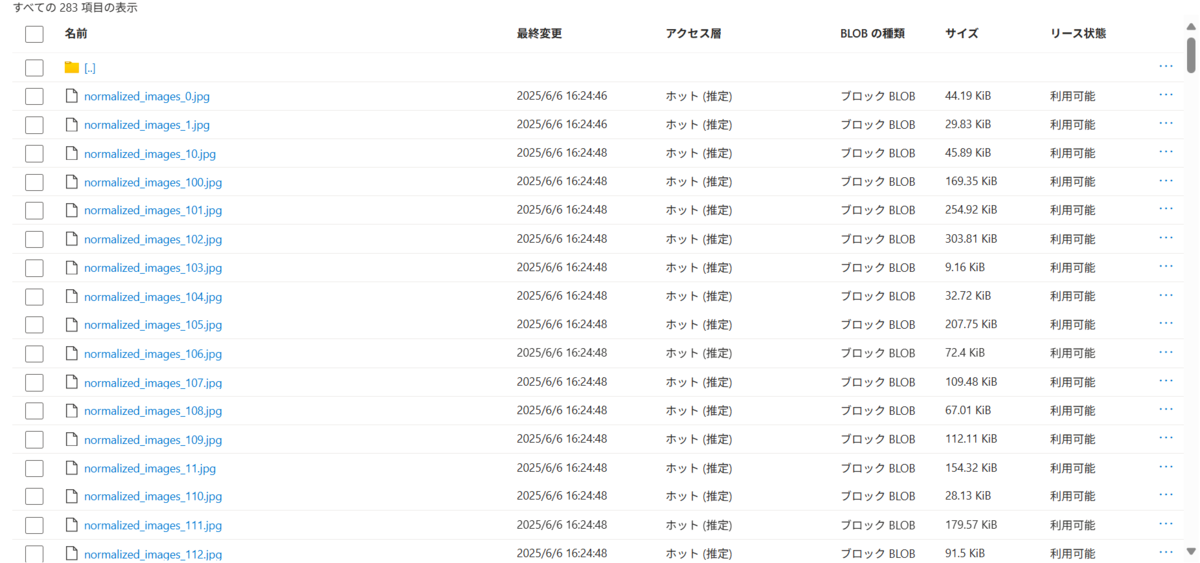1200x563 pixels.
Task: Click the 303.81 KiB size value
Action: coord(971,240)
